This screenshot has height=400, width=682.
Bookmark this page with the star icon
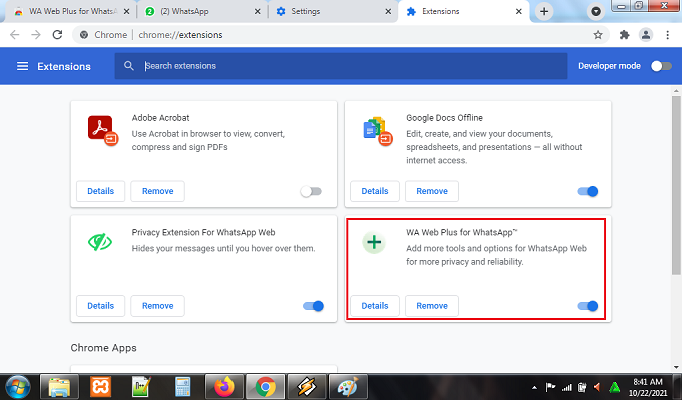click(598, 35)
